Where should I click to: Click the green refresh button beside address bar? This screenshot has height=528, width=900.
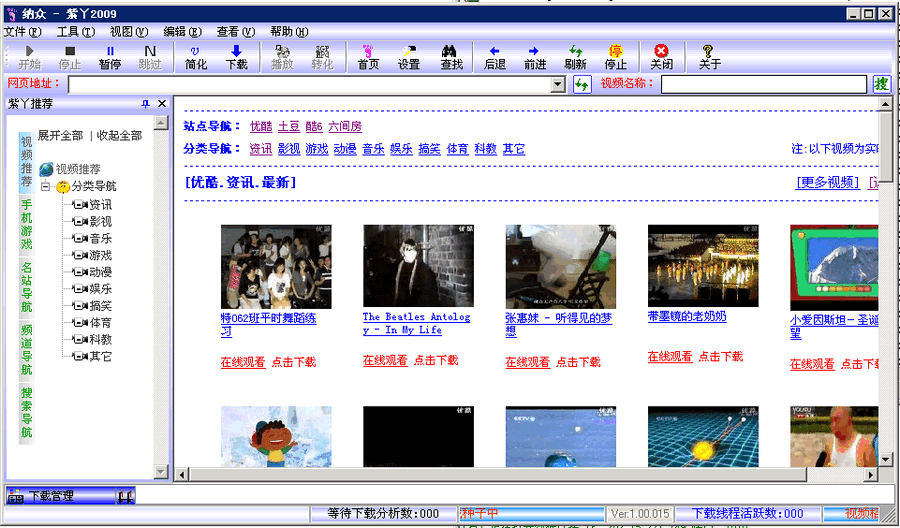click(582, 84)
